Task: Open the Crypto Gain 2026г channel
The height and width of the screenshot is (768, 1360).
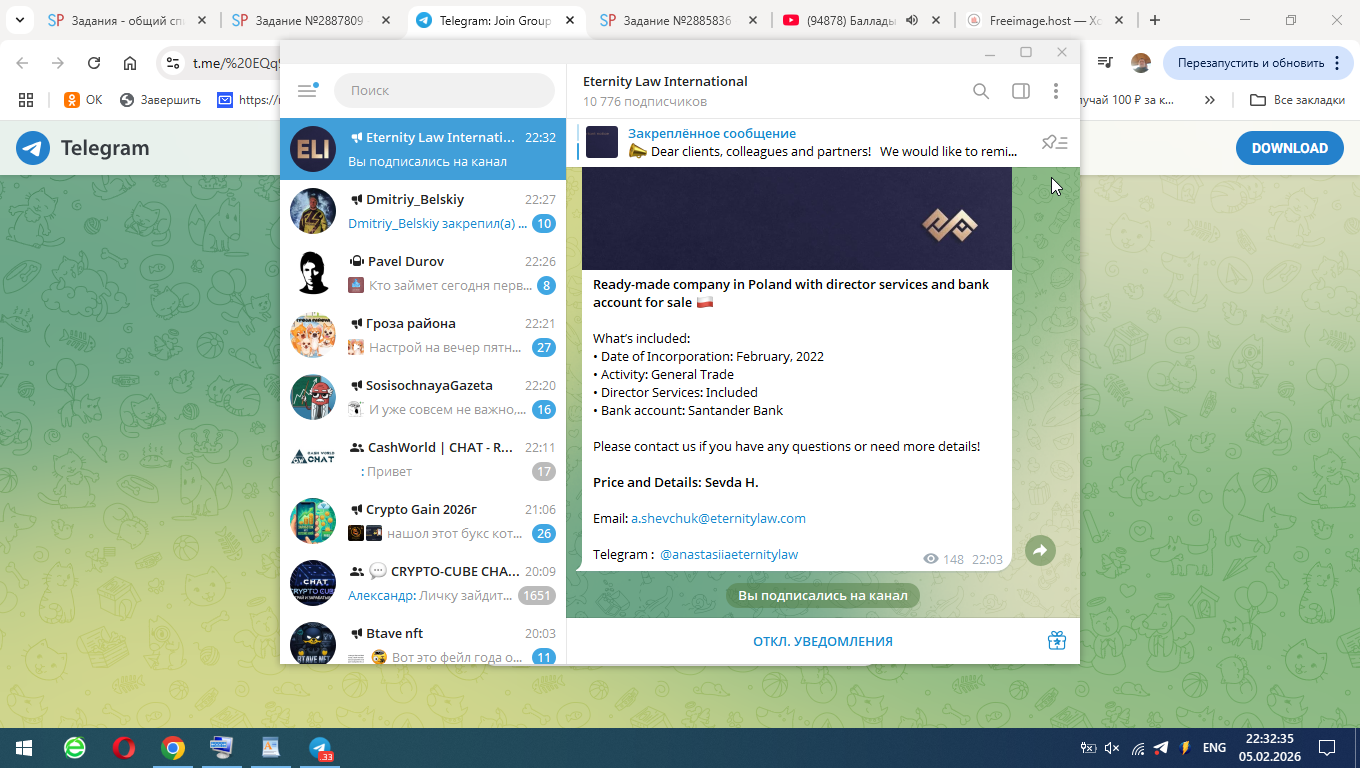Action: [423, 521]
